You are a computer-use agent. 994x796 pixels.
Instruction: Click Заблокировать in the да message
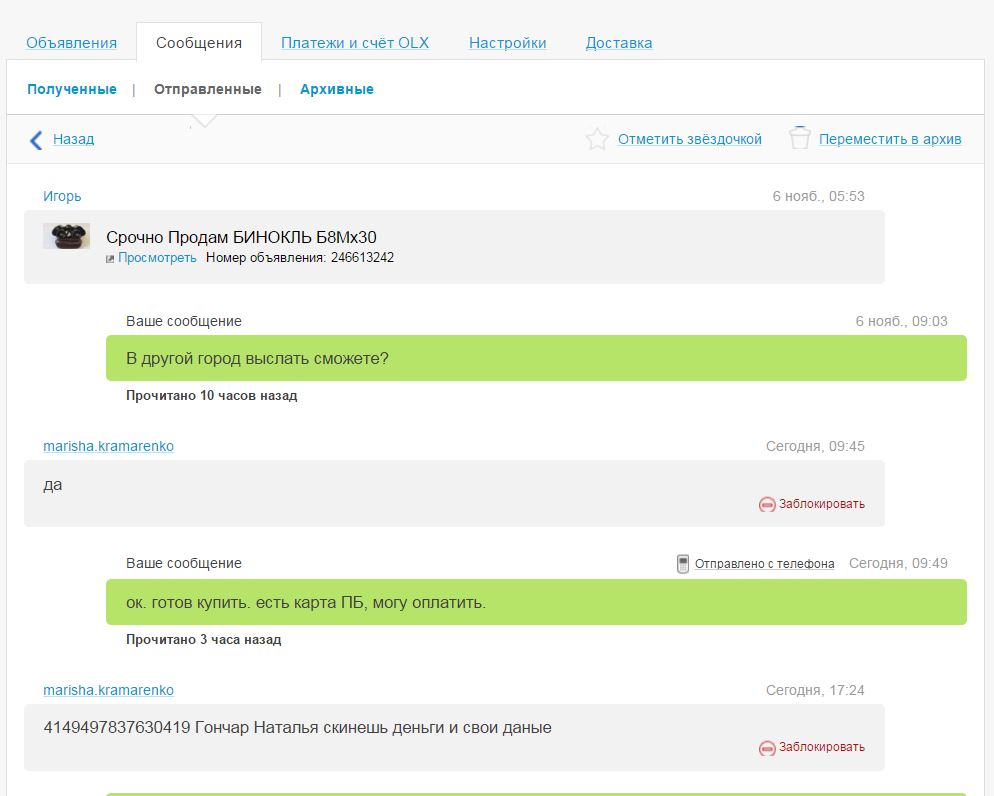[822, 504]
